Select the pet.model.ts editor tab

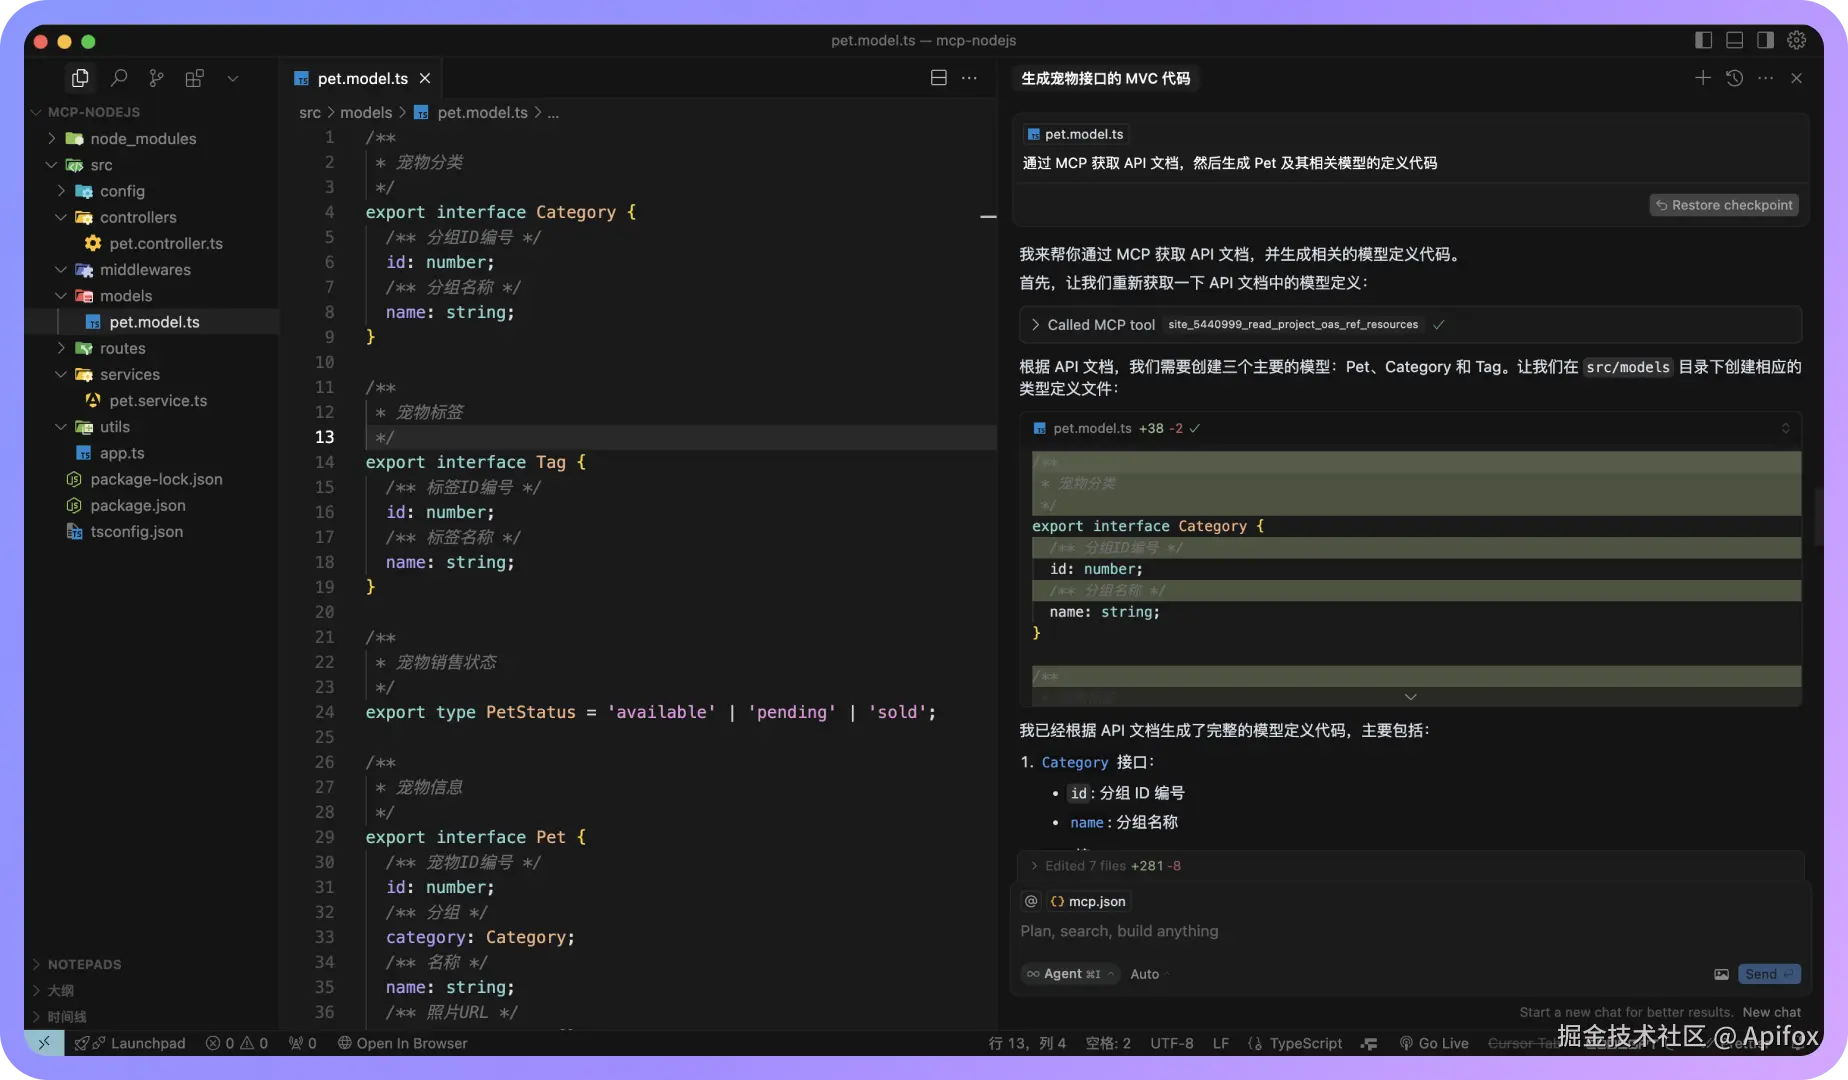click(362, 78)
